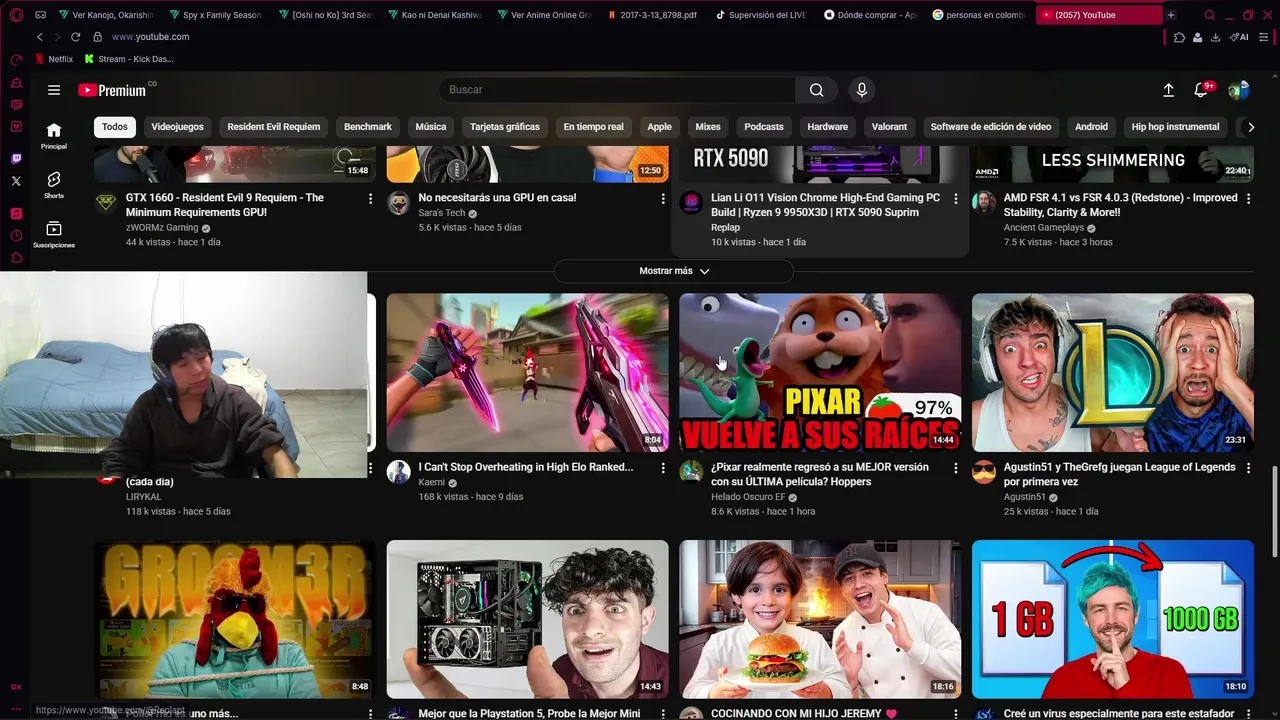Select the Tarjetas gráficas chip
This screenshot has height=720, width=1280.
point(505,127)
